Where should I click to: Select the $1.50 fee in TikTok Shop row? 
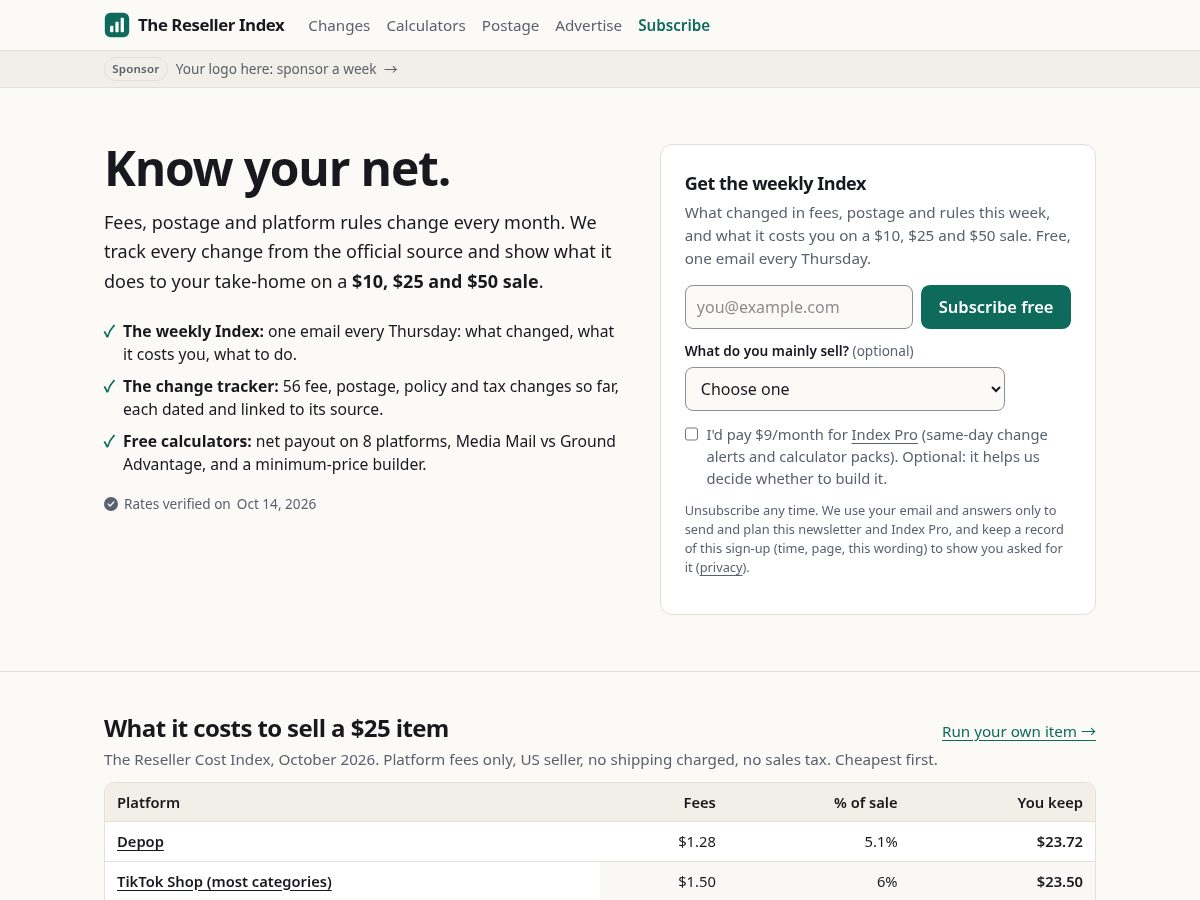pos(697,882)
